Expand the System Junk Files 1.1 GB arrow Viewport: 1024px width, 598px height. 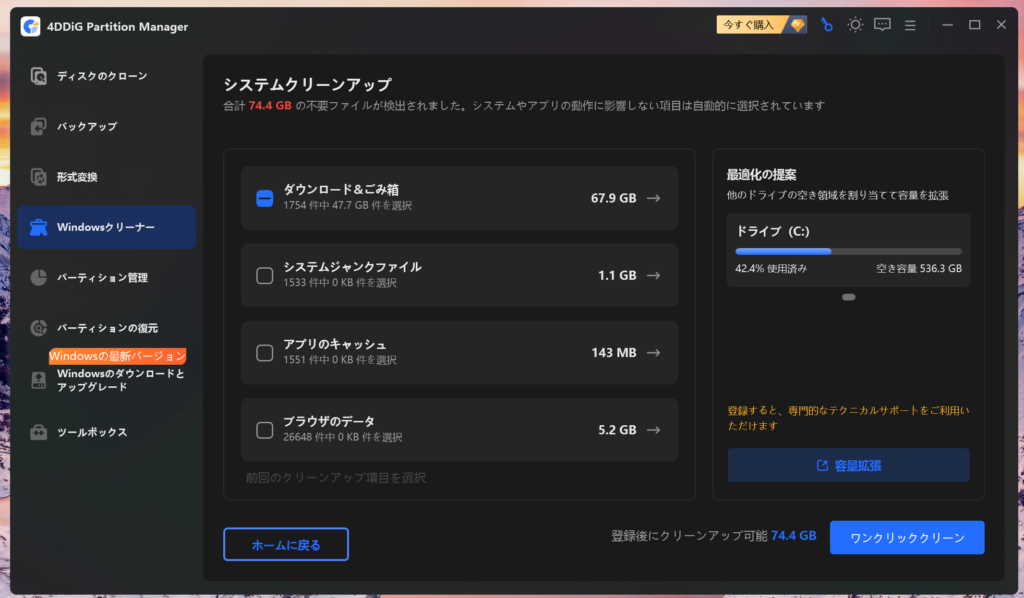coord(654,275)
